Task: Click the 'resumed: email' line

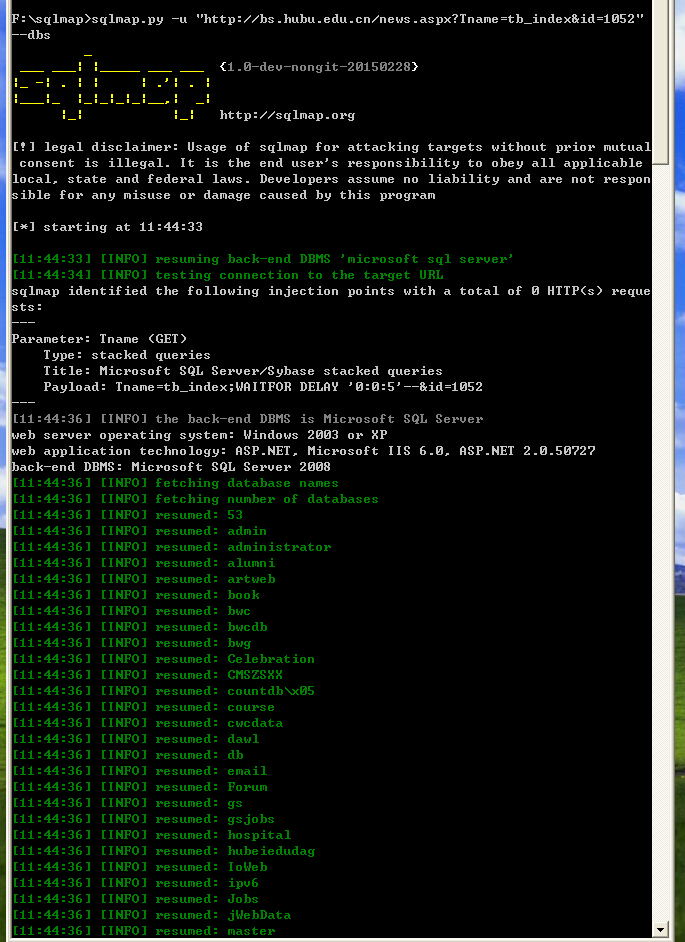Action: tap(139, 771)
